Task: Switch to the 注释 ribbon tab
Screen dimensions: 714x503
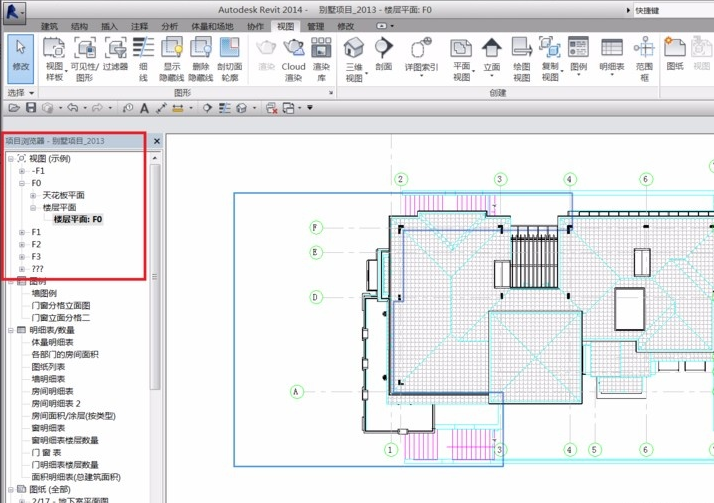Action: (x=139, y=26)
